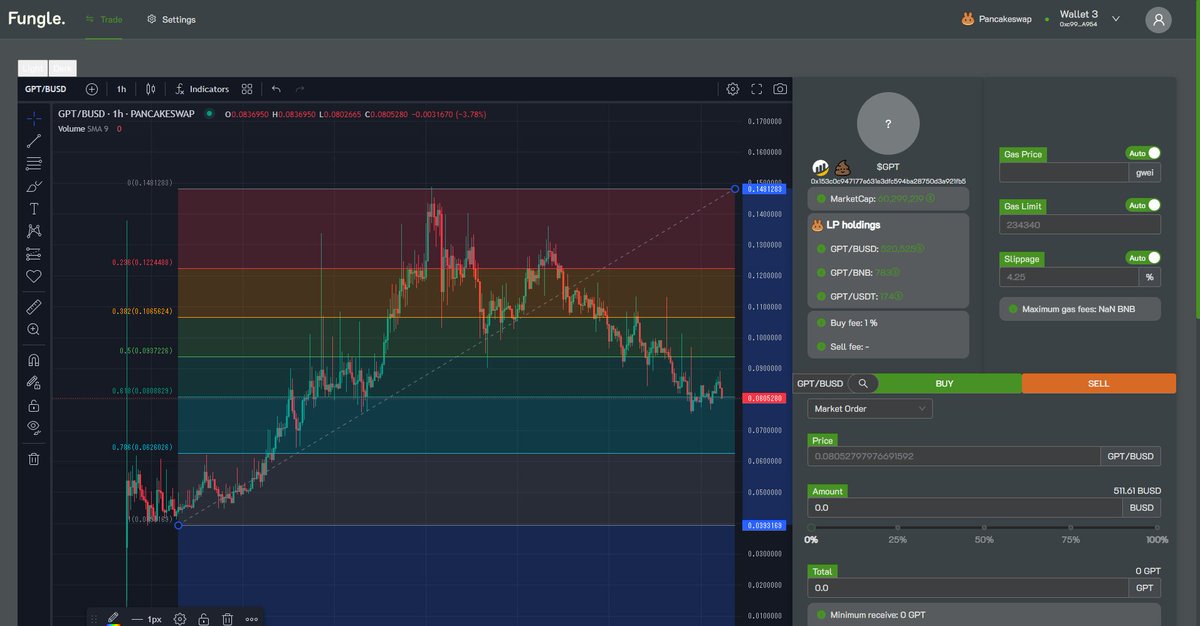The height and width of the screenshot is (626, 1200).
Task: Open the Fibonacci retracement tools group
Action: (34, 163)
